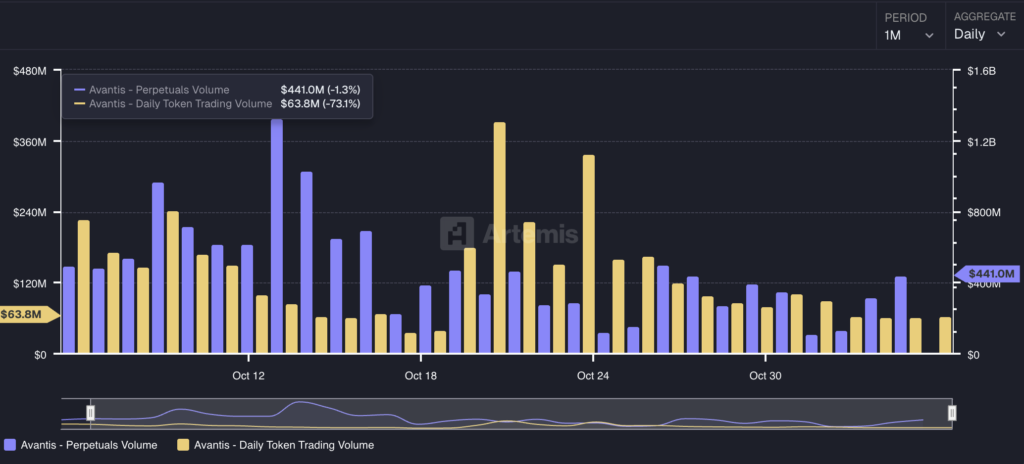Click the tallest purple Perpetuals Volume bar

click(x=277, y=236)
